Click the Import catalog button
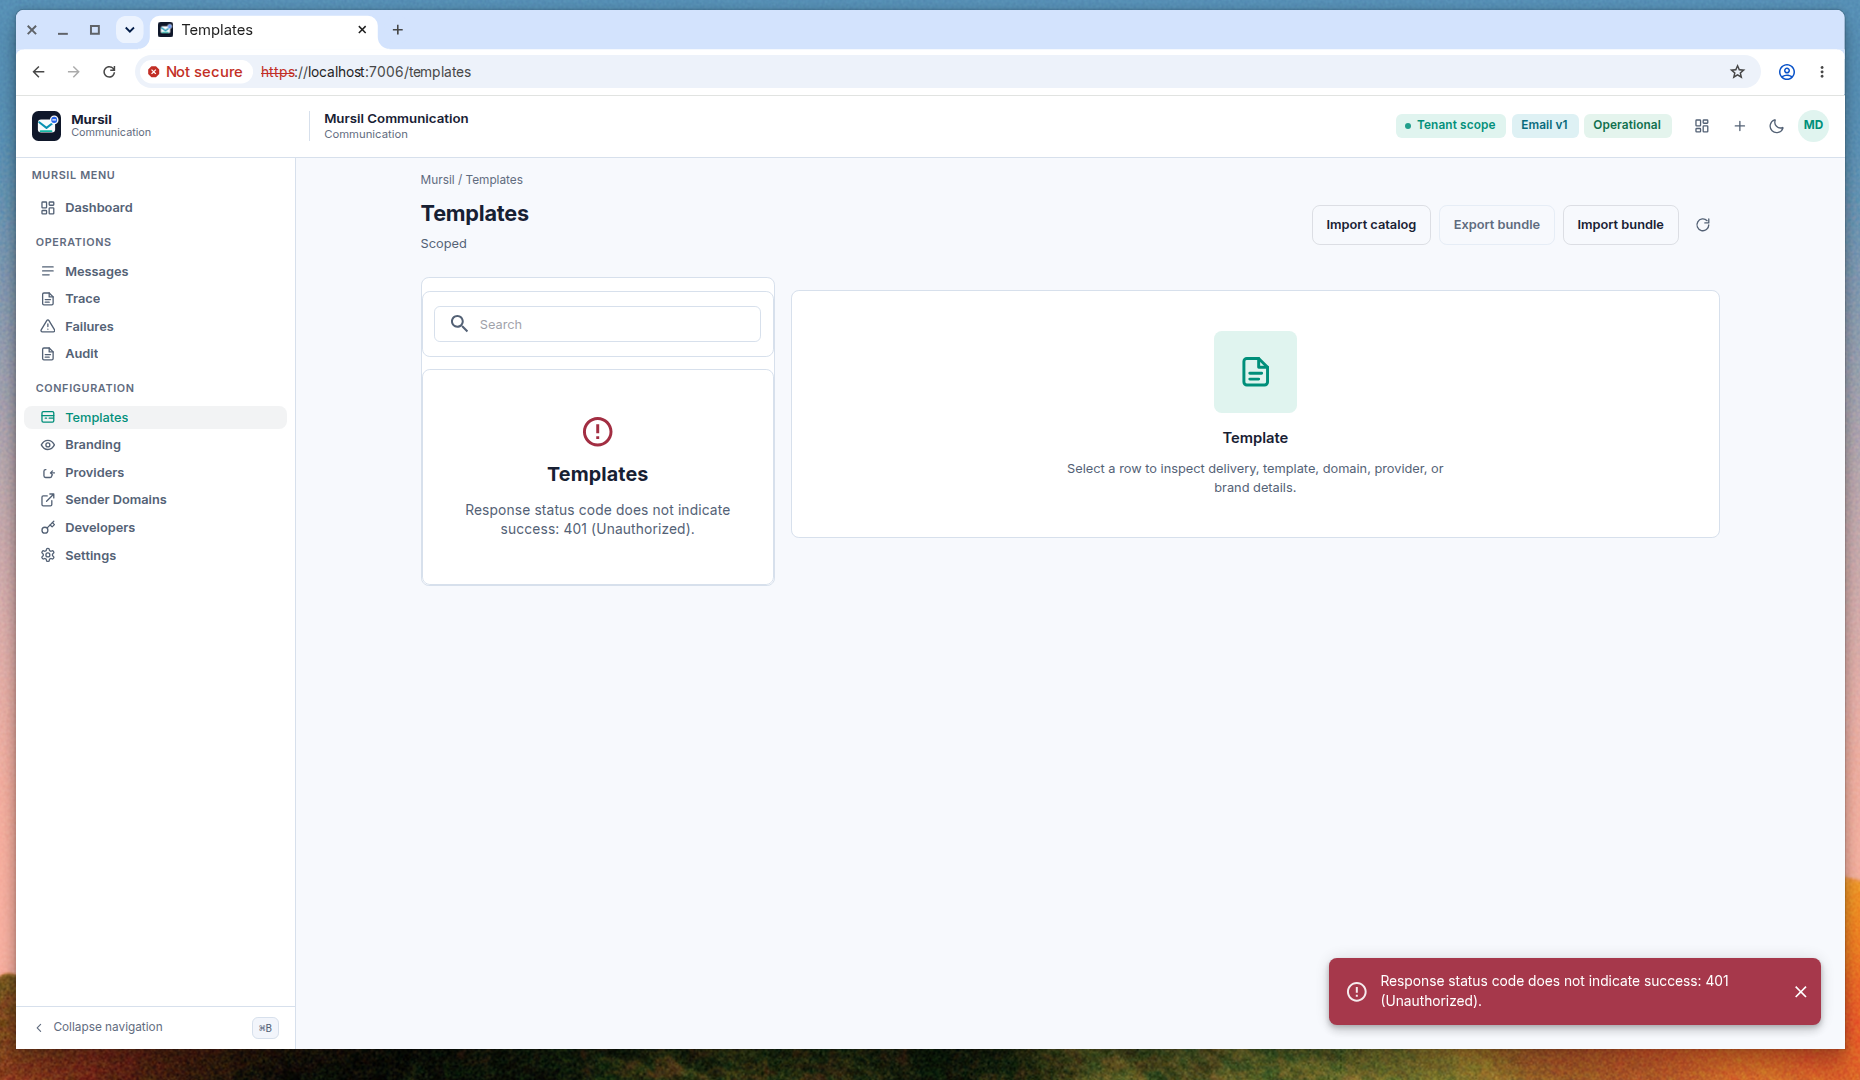 pos(1371,225)
